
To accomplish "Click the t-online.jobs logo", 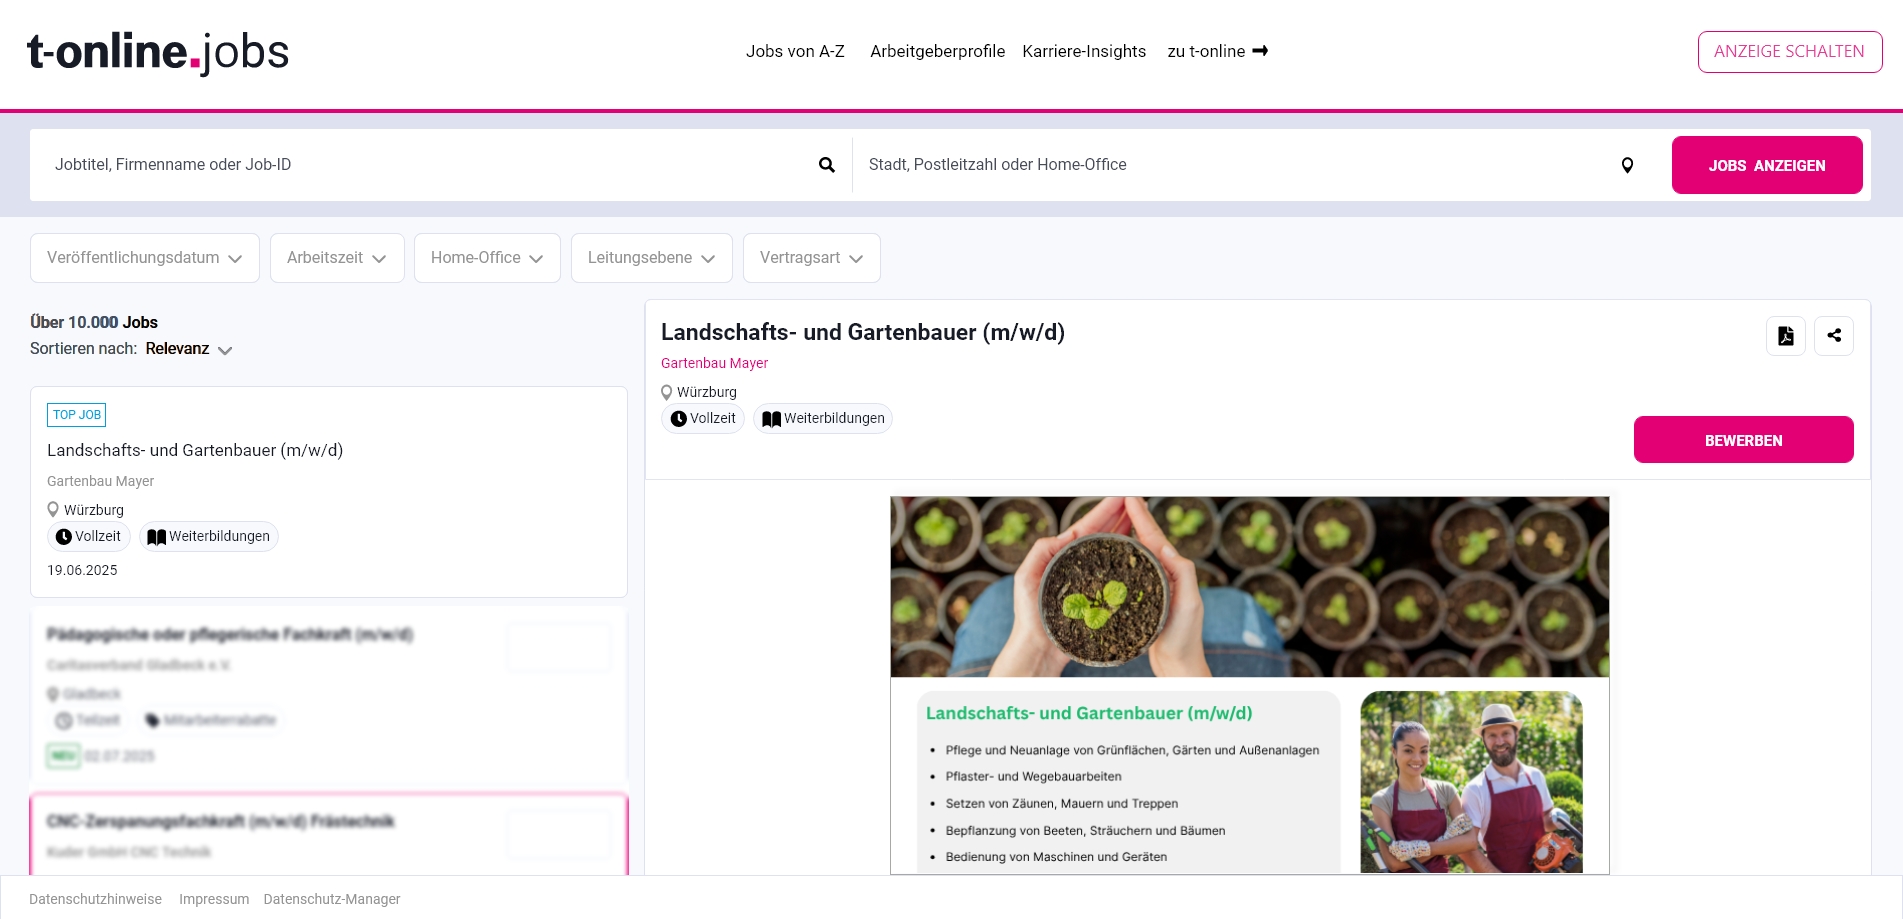I will tap(158, 52).
